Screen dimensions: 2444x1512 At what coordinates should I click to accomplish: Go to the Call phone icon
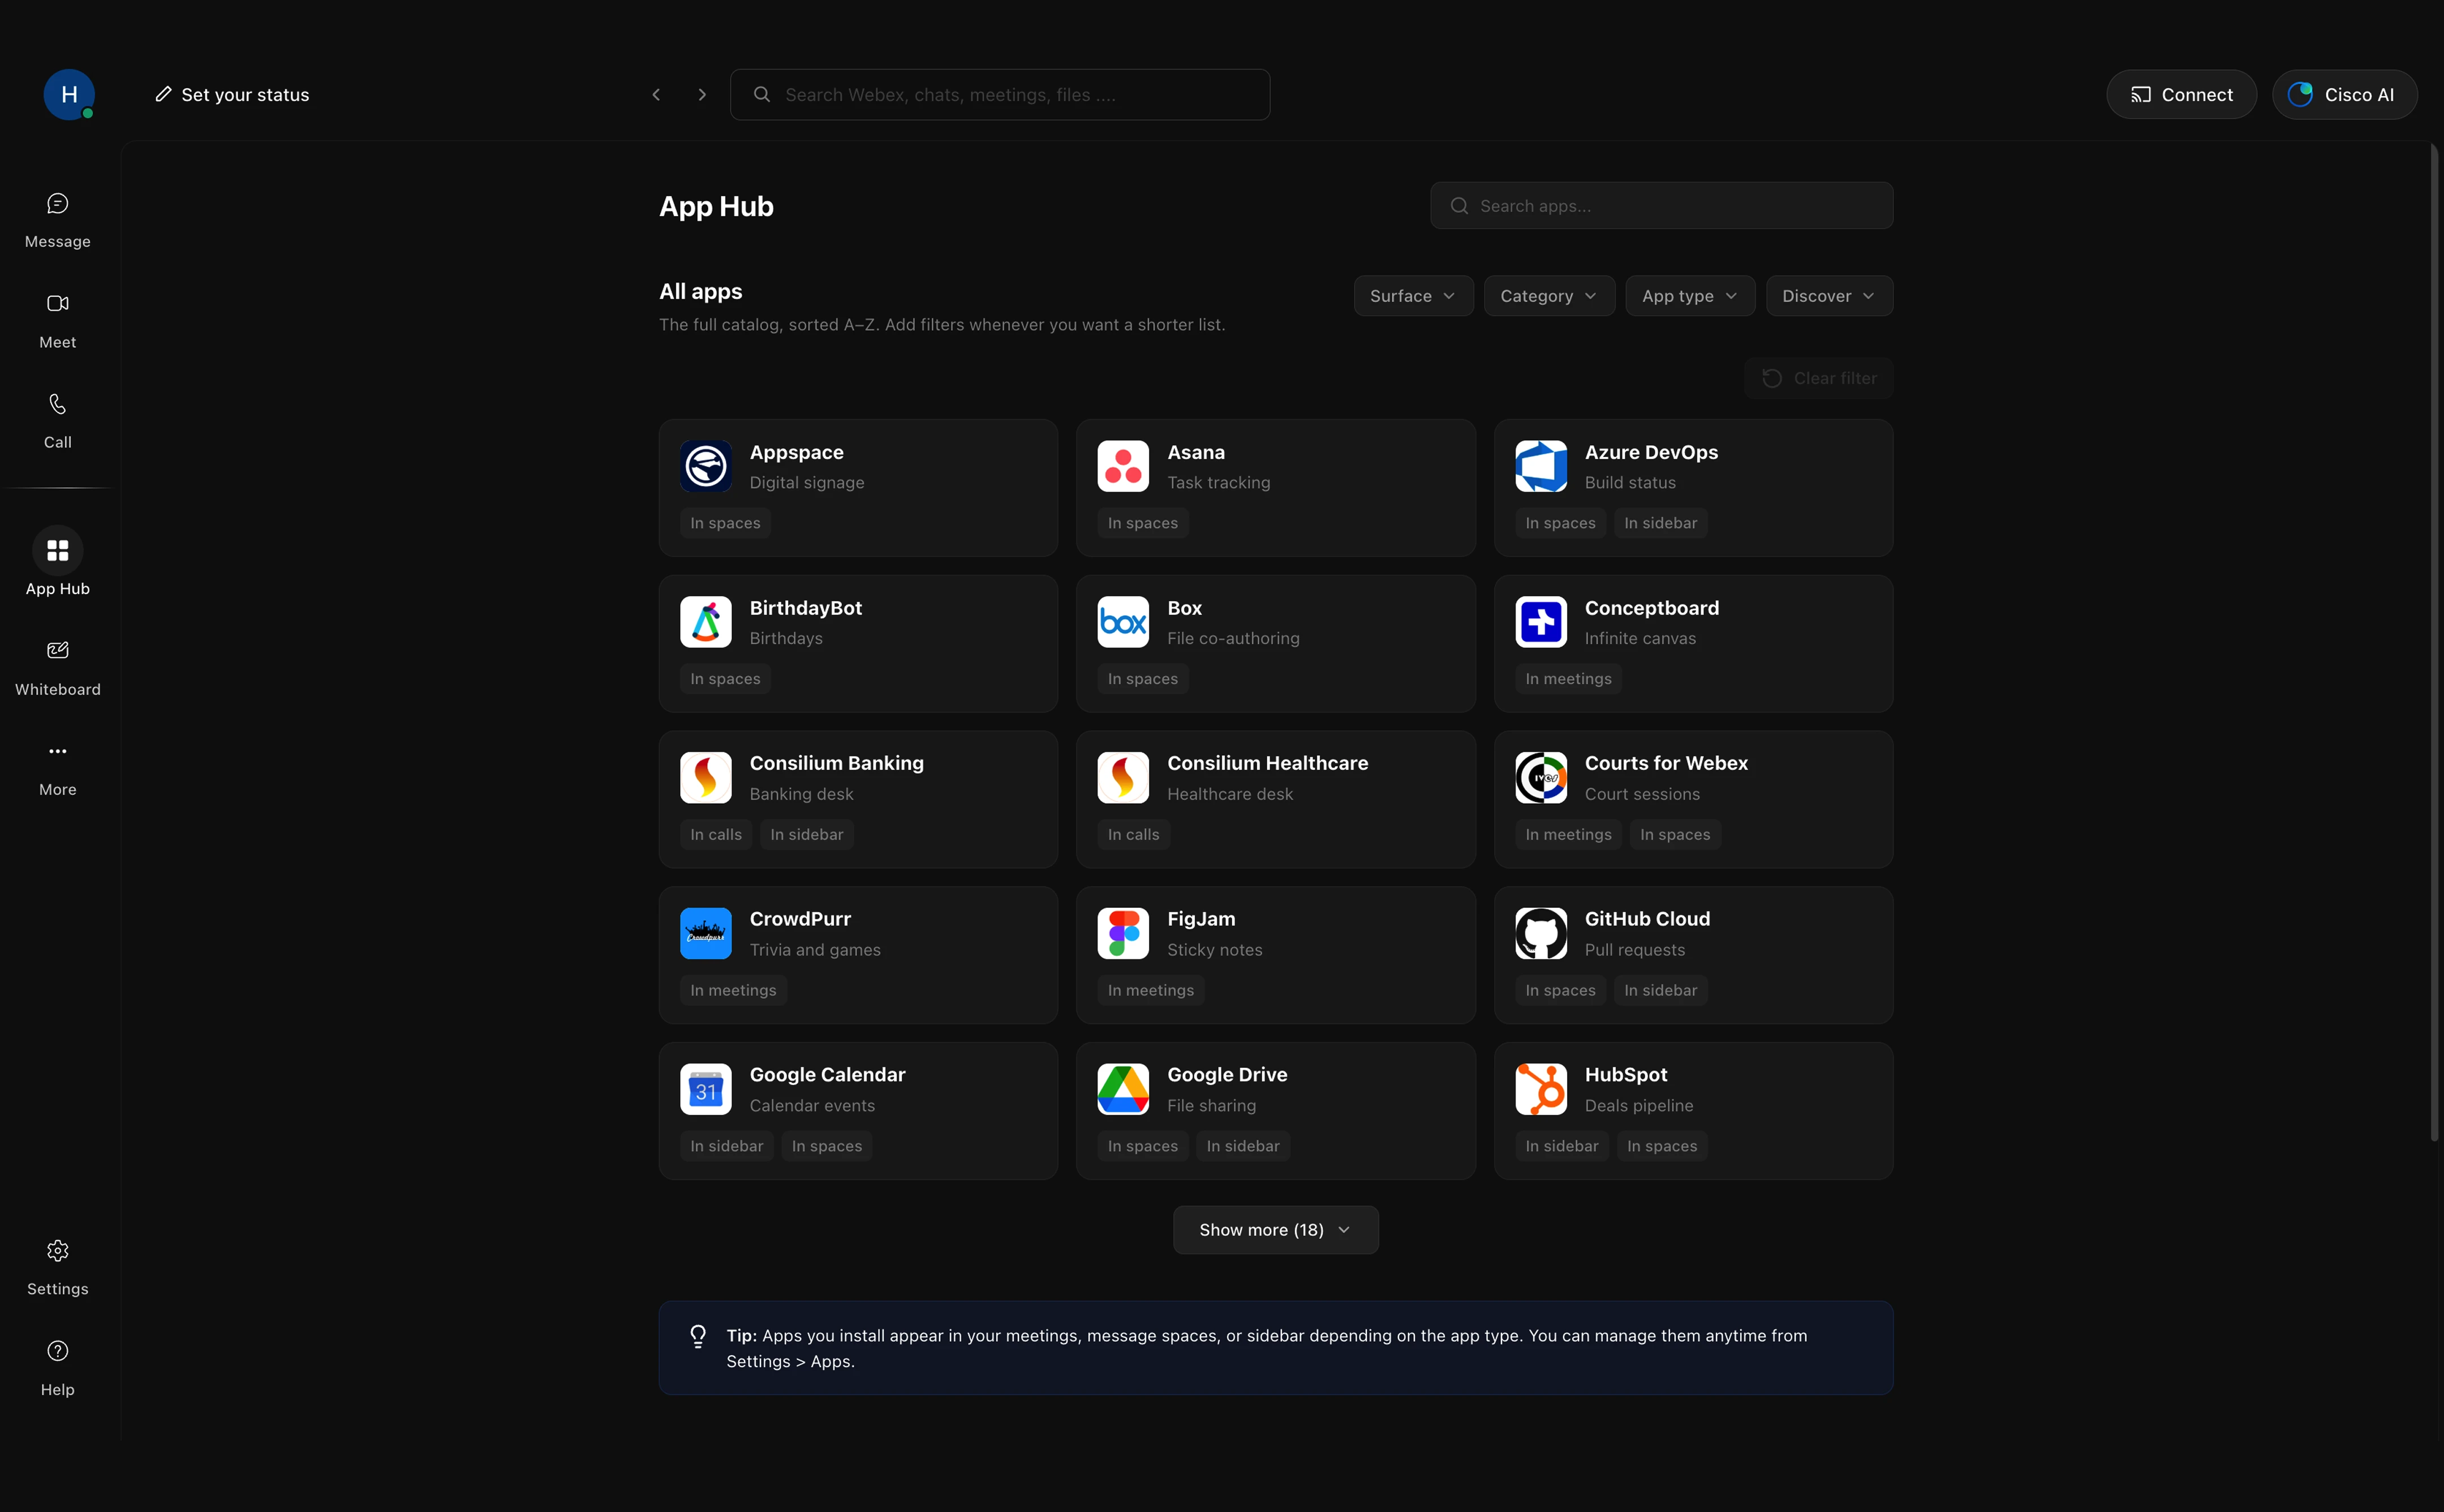[x=58, y=404]
